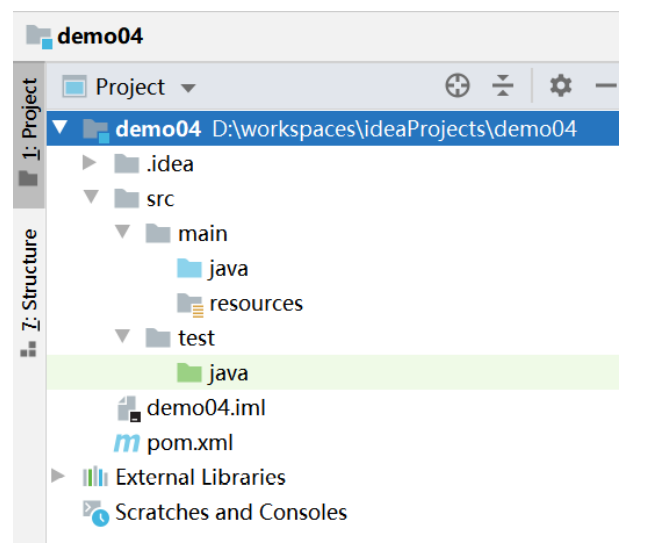Click the green test java folder icon
The image size is (651, 549).
pyautogui.click(x=189, y=372)
